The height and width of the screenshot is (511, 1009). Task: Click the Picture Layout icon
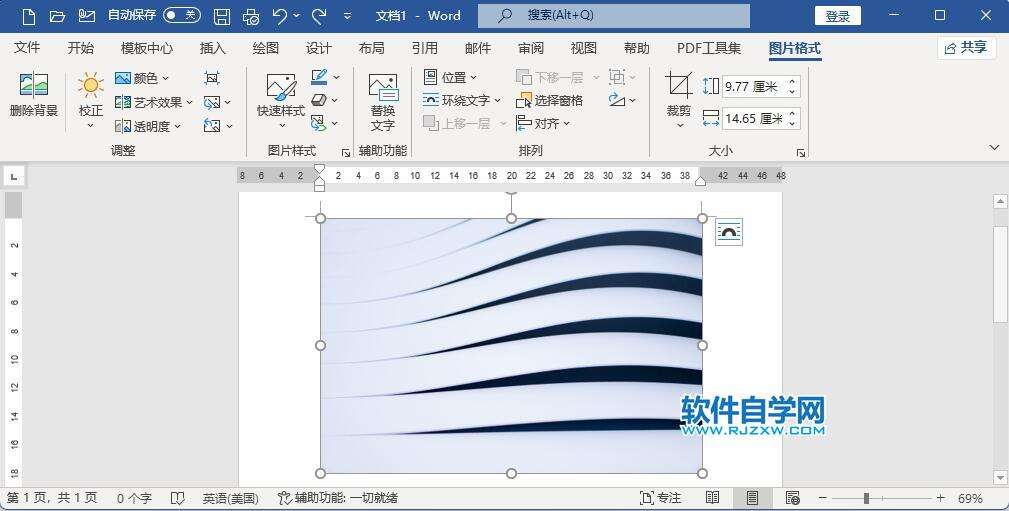pyautogui.click(x=319, y=122)
